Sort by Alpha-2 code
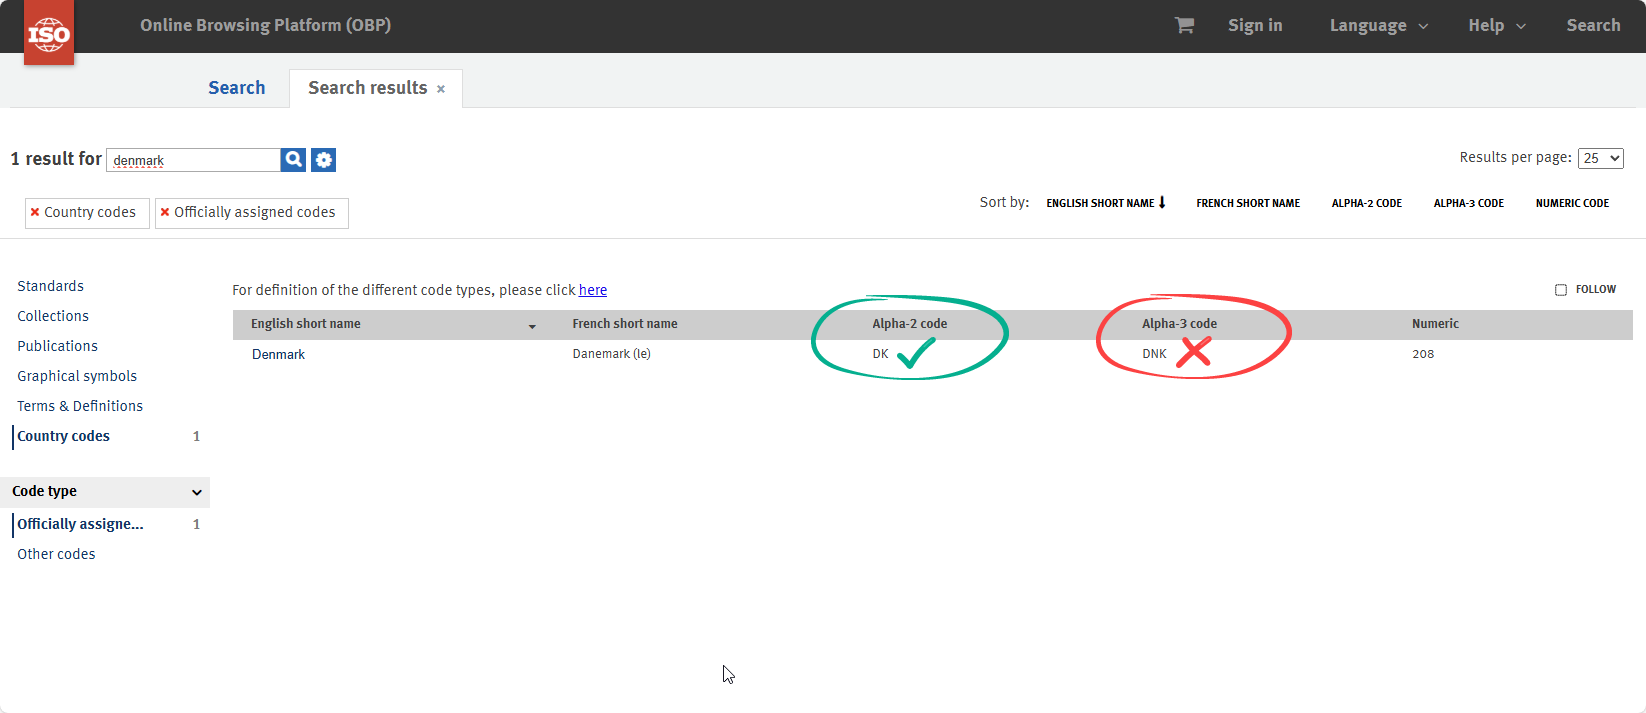This screenshot has height=713, width=1646. [1366, 203]
